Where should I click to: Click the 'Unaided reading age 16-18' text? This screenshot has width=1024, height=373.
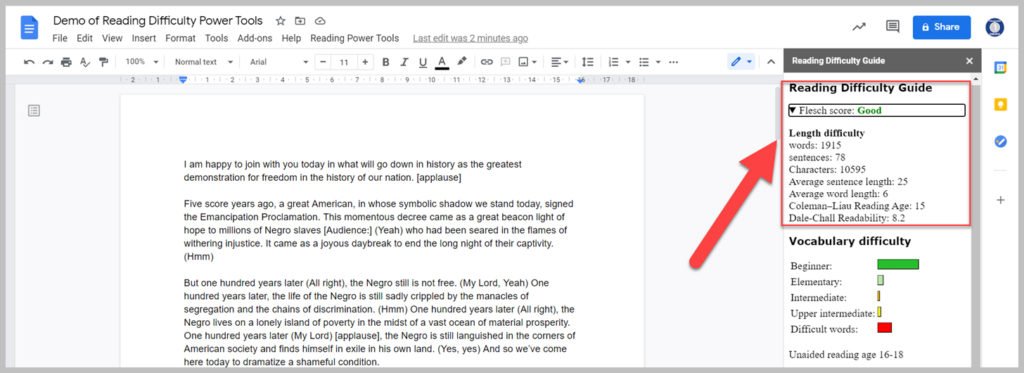point(845,355)
